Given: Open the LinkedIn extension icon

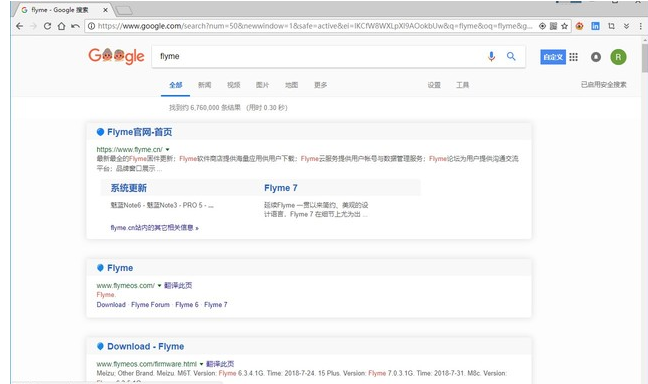Looking at the screenshot, I should coord(596,26).
